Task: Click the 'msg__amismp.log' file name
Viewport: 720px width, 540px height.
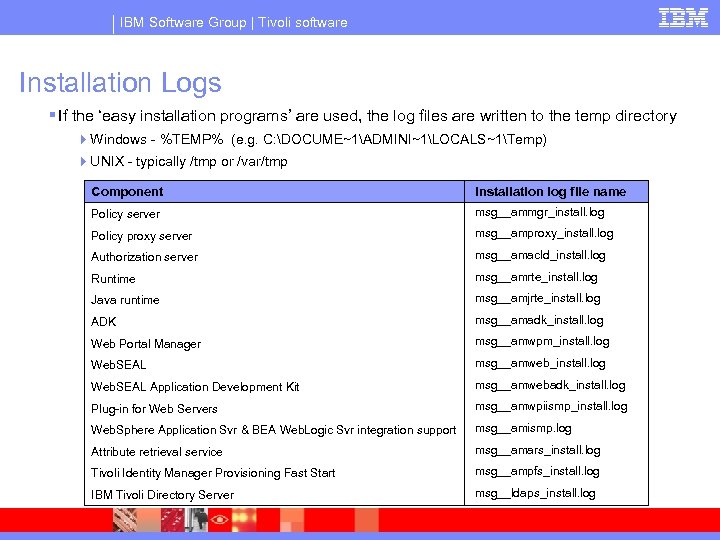Action: (x=523, y=428)
